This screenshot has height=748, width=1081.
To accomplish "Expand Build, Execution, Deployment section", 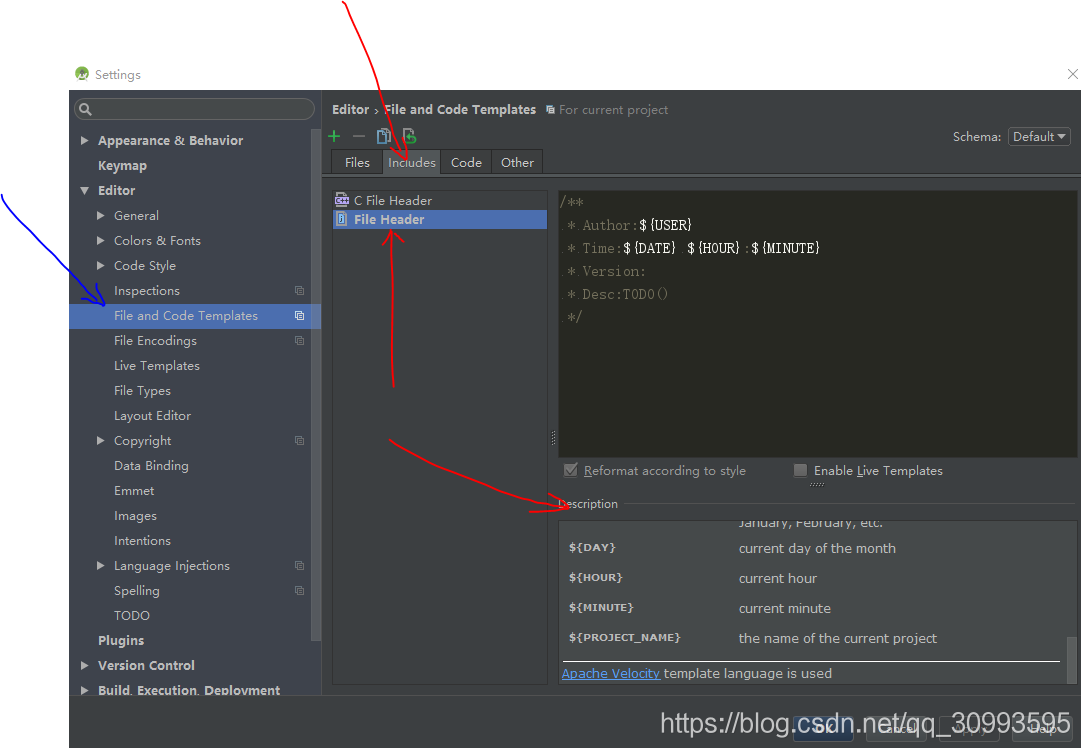I will tap(84, 690).
